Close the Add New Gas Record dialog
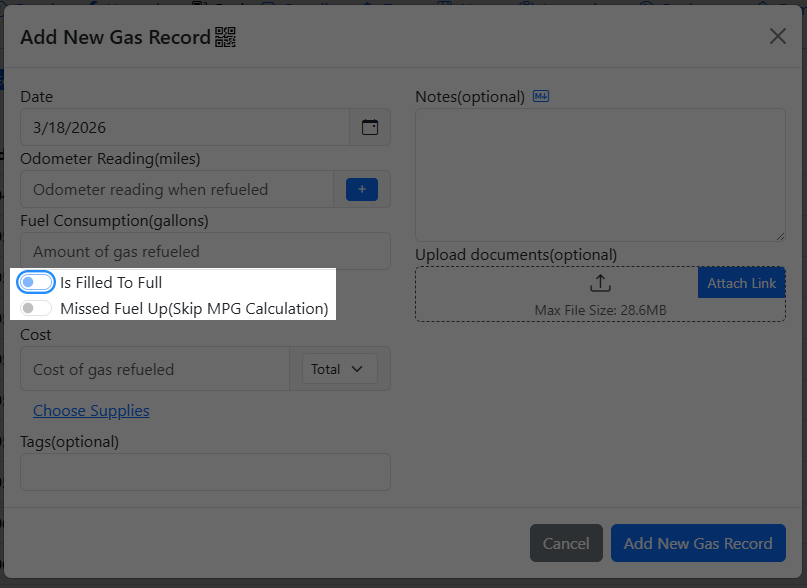Screen dimensions: 807x588 [x=777, y=37]
